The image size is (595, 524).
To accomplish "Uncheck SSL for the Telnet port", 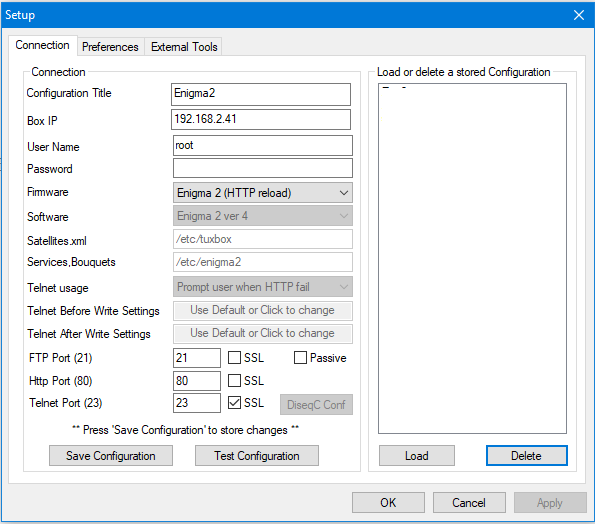I will (x=235, y=403).
